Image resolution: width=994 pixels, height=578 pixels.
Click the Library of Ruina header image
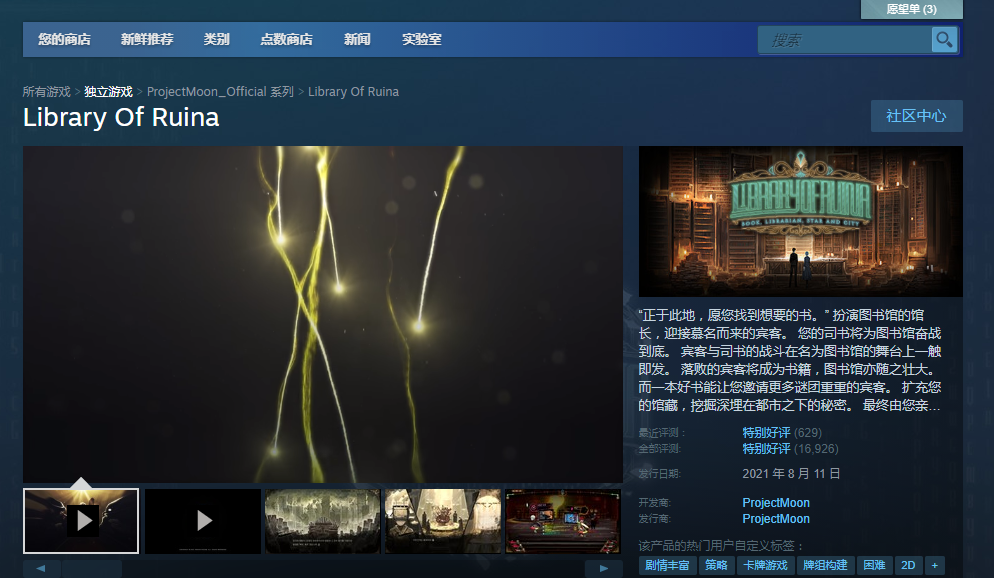(x=801, y=222)
